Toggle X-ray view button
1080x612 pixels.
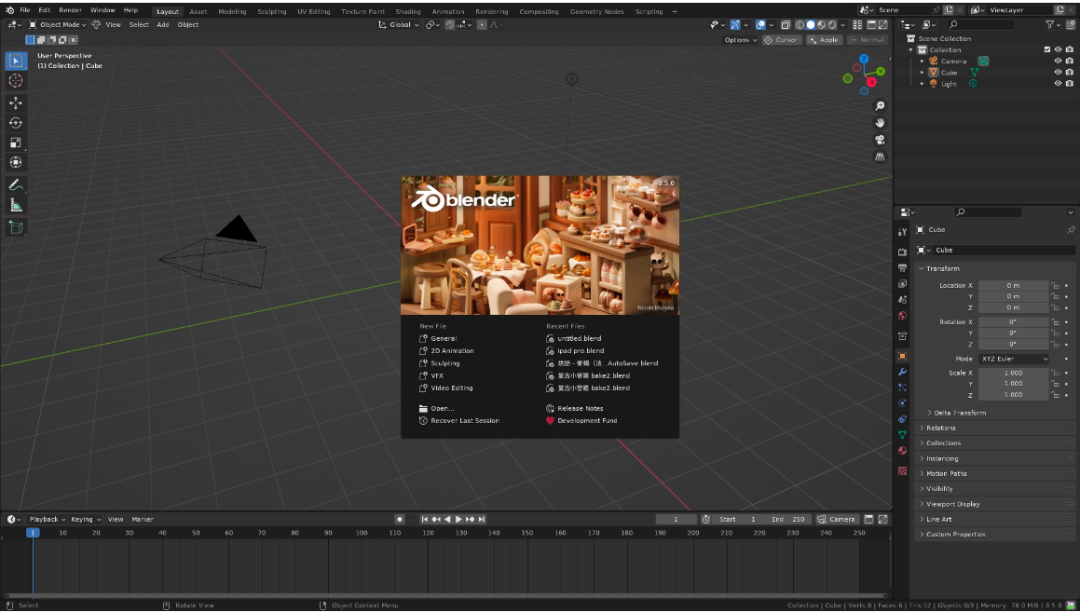pos(786,25)
